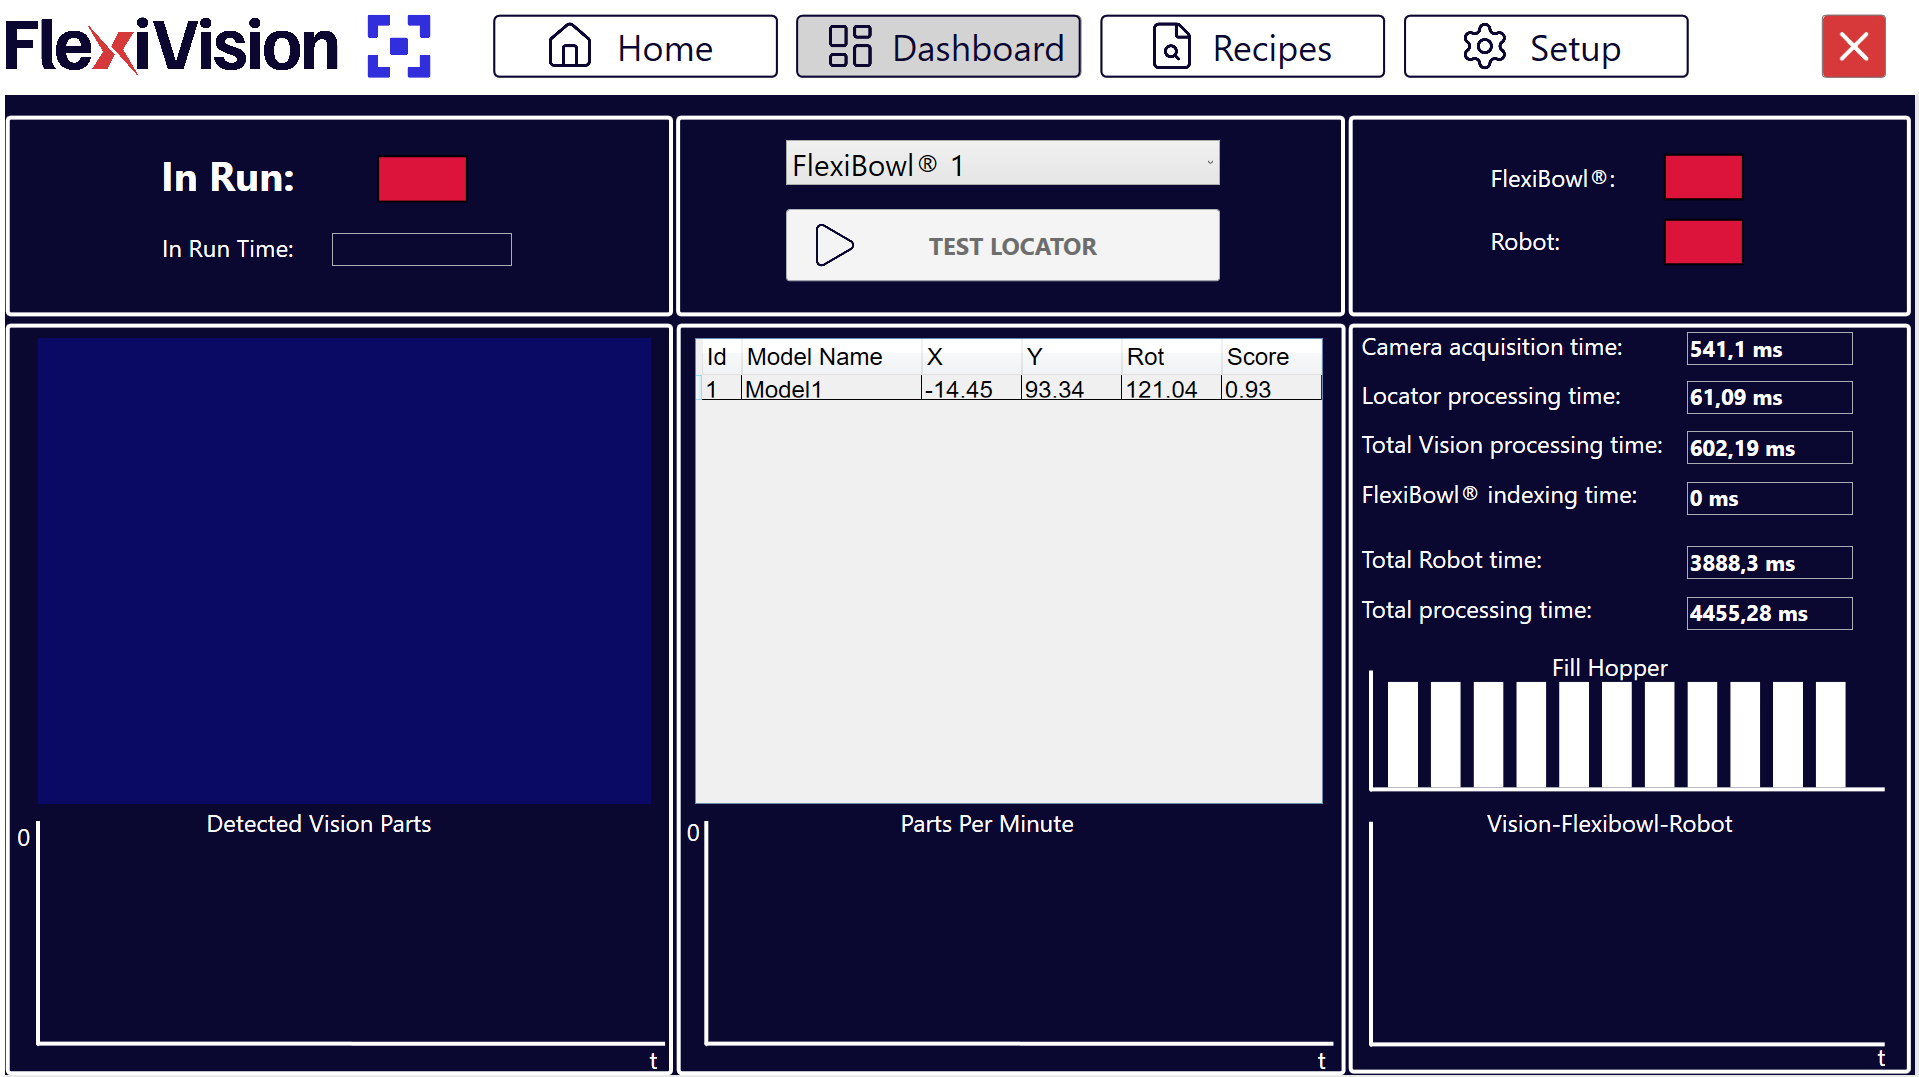Open the FlexiBowl 1 dropdown

click(x=1002, y=163)
